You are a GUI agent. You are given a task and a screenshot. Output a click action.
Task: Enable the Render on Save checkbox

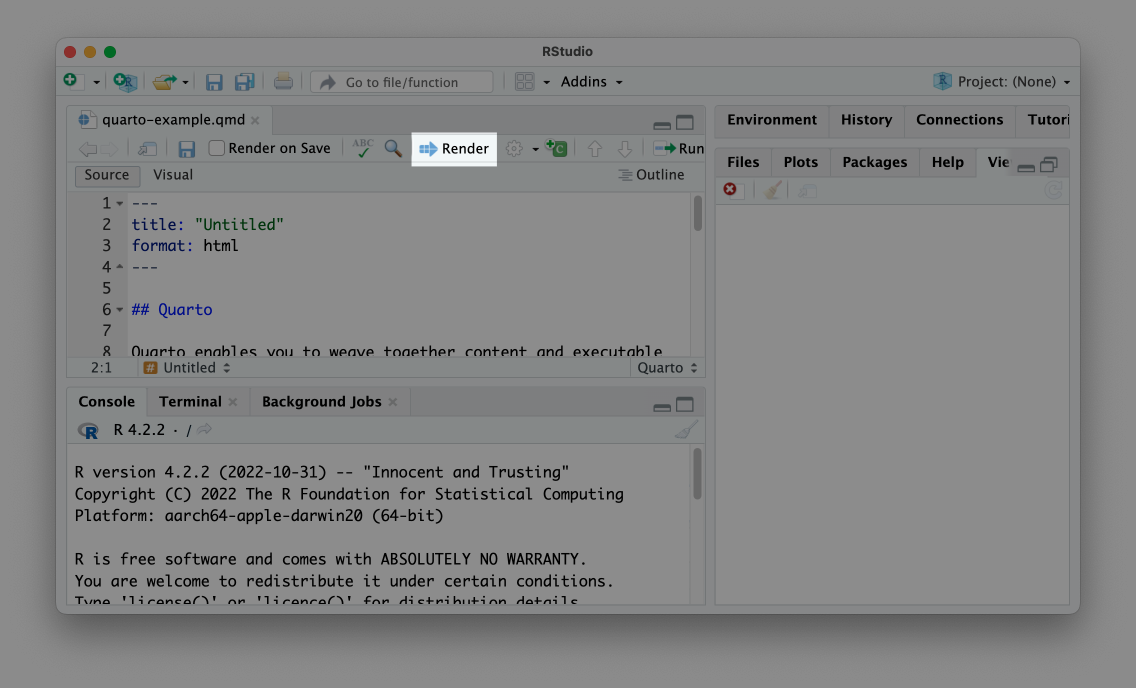[217, 149]
